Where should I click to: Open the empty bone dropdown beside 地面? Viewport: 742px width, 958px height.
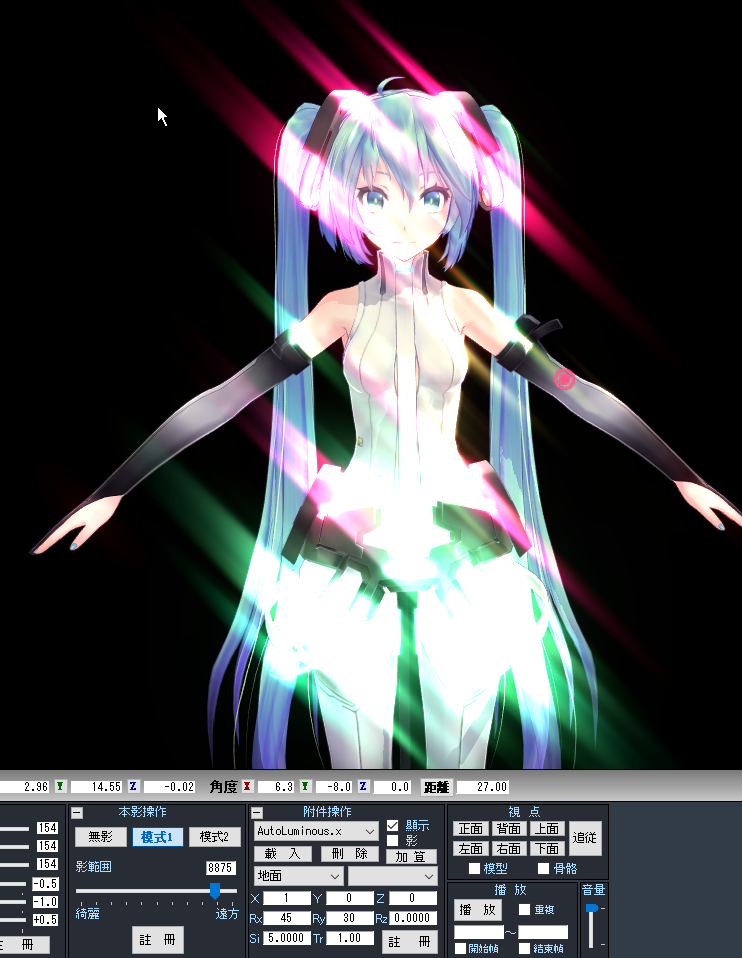[x=392, y=876]
